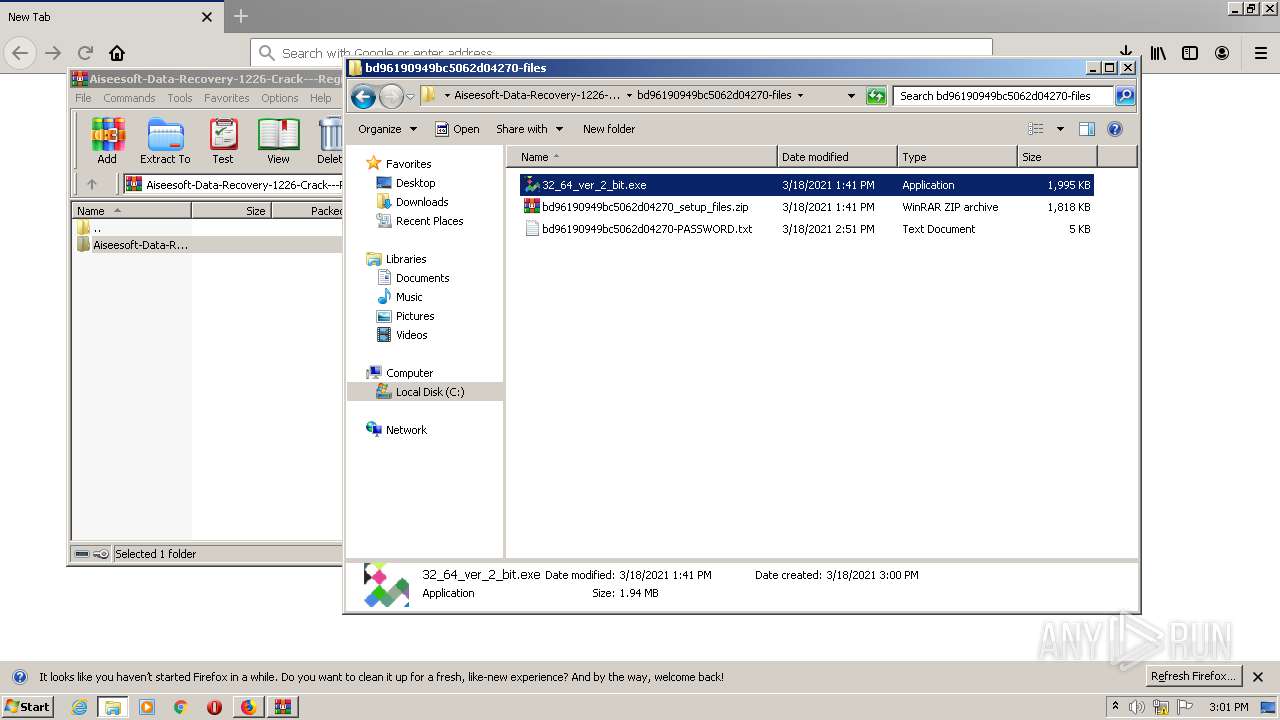This screenshot has height=720, width=1280.
Task: Click the WinRAR Add toolbar icon
Action: point(107,141)
